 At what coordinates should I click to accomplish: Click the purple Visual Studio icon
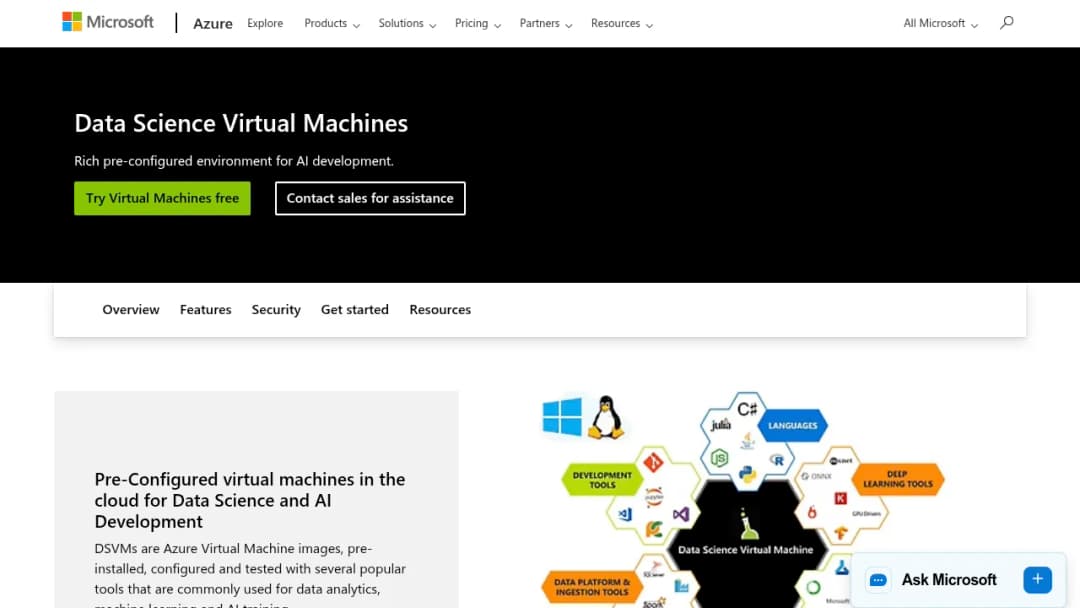tap(681, 514)
